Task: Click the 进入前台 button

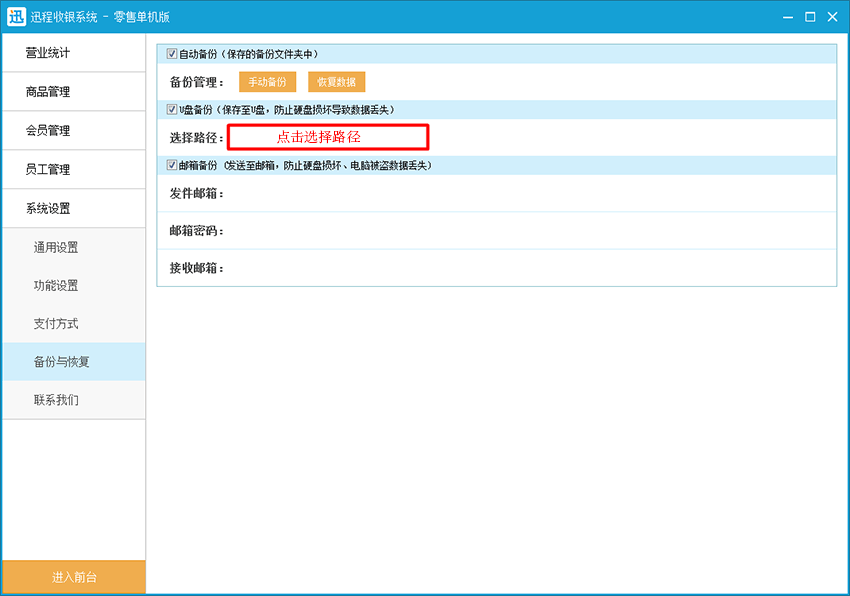Action: coord(74,577)
